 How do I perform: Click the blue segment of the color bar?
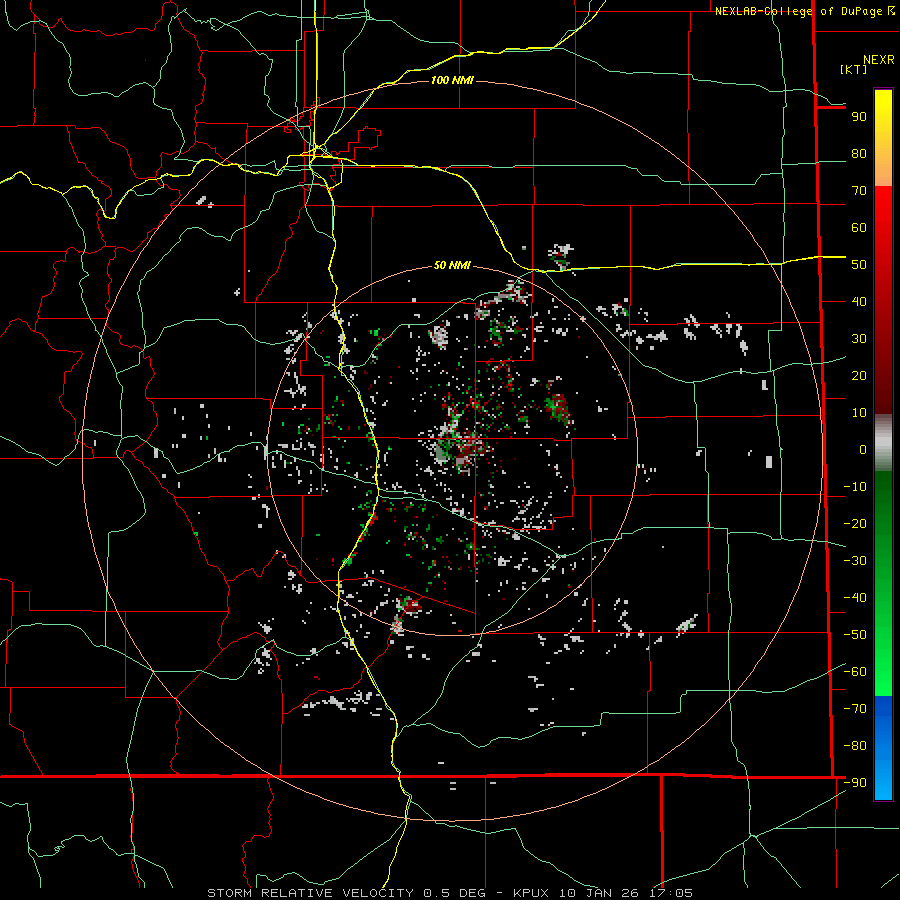point(883,748)
